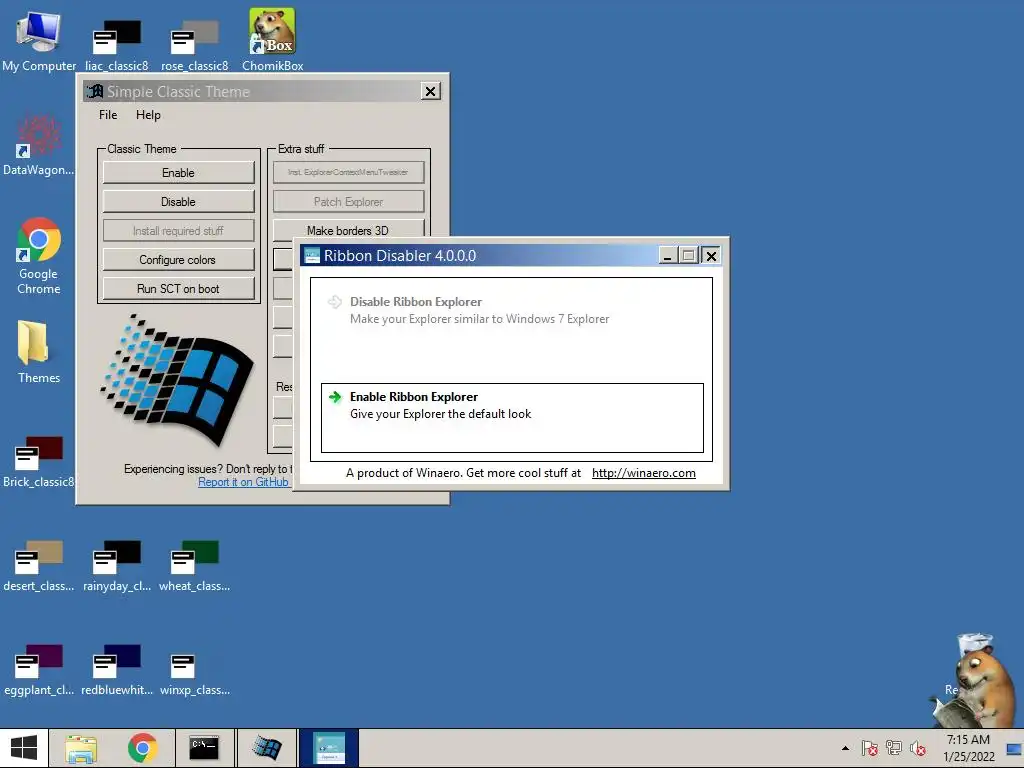
Task: Select the Brick_classic8 theme file icon
Action: pos(38,461)
